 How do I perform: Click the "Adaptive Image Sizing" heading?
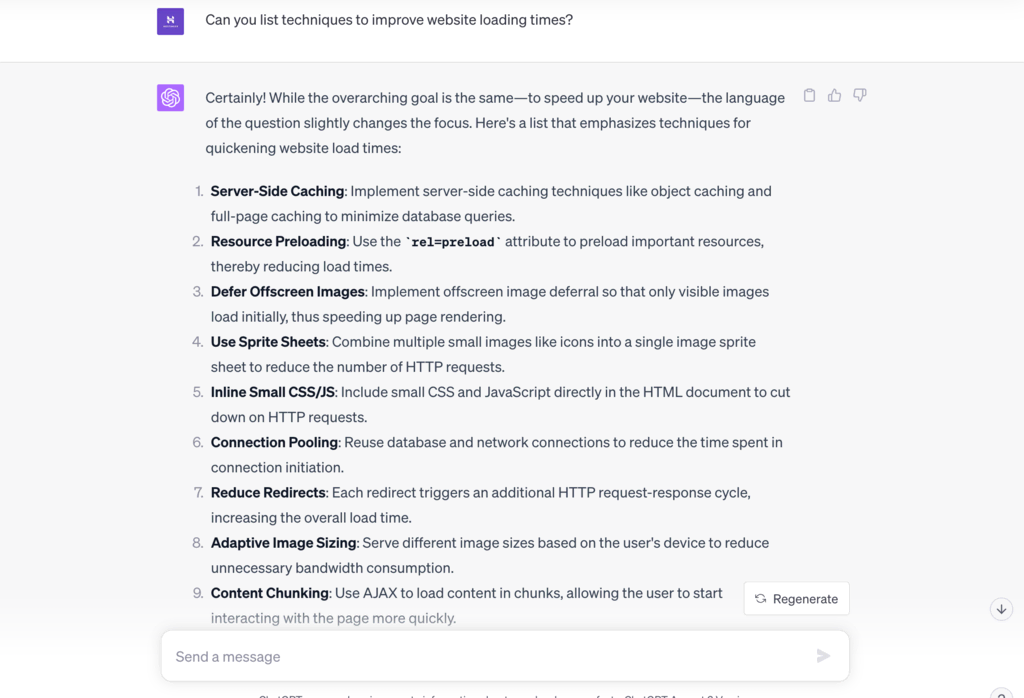coord(283,543)
